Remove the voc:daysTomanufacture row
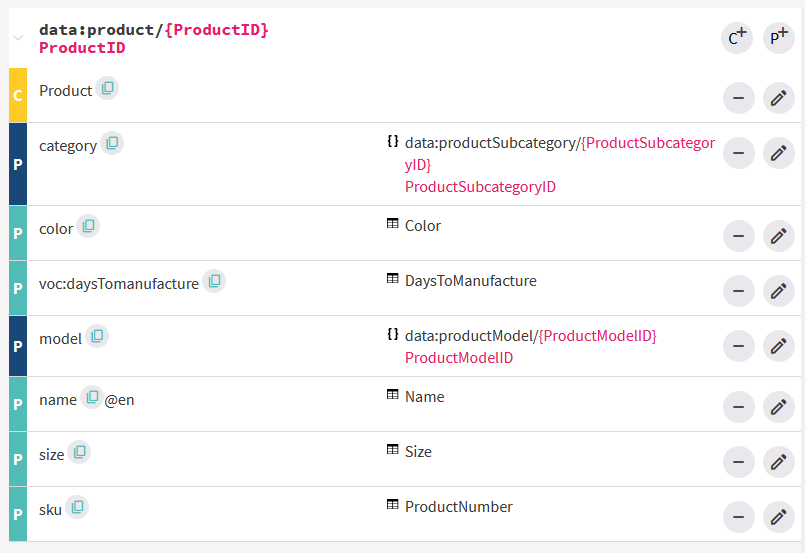Image resolution: width=805 pixels, height=553 pixels. coord(738,291)
